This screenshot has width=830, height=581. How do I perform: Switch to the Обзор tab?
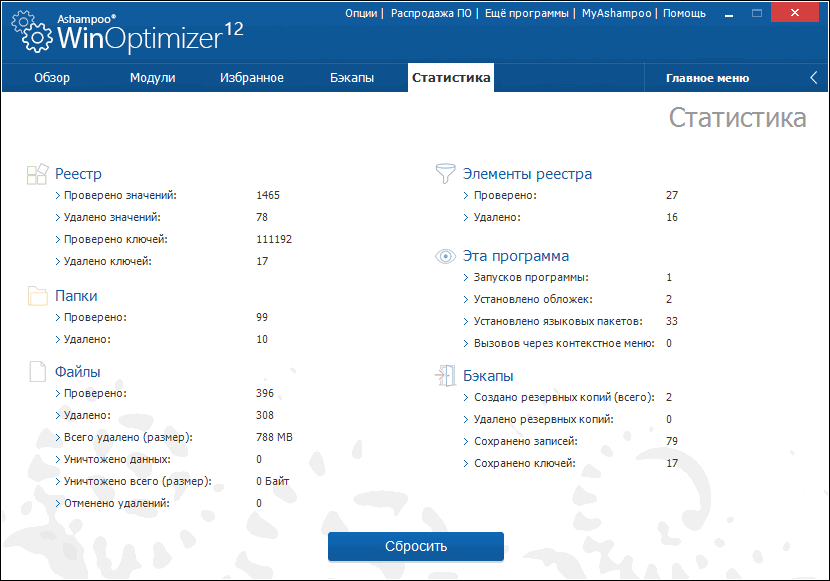(52, 78)
